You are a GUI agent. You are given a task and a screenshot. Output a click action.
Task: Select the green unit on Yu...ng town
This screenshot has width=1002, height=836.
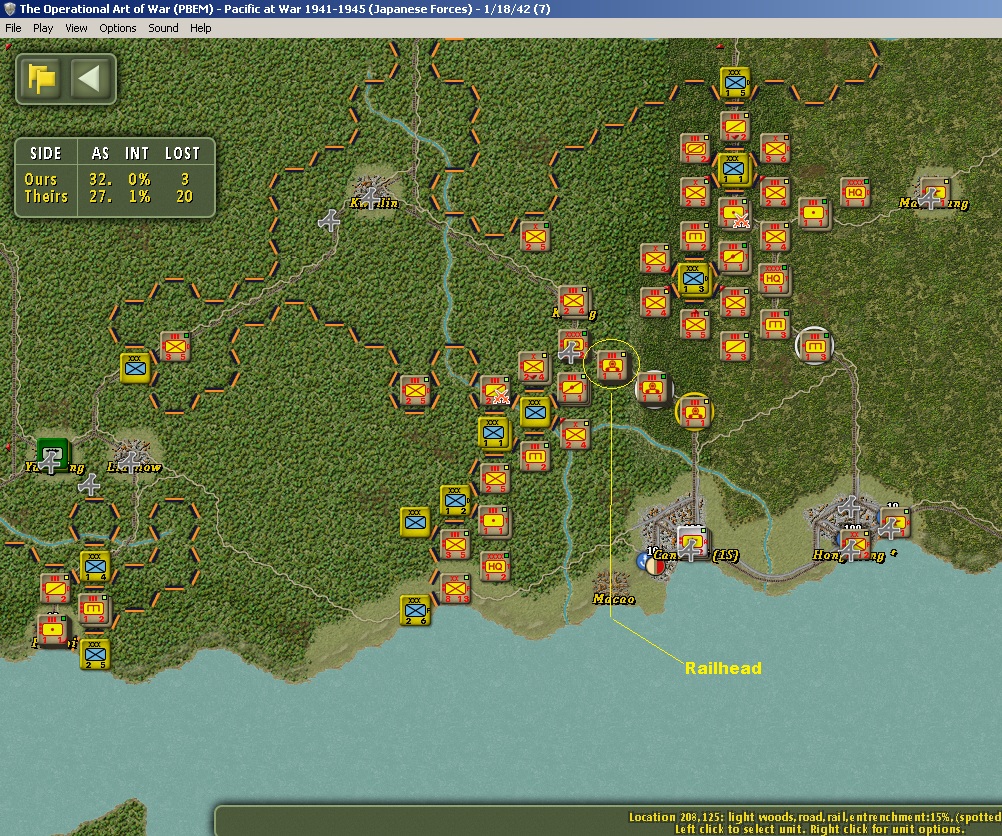[x=52, y=454]
